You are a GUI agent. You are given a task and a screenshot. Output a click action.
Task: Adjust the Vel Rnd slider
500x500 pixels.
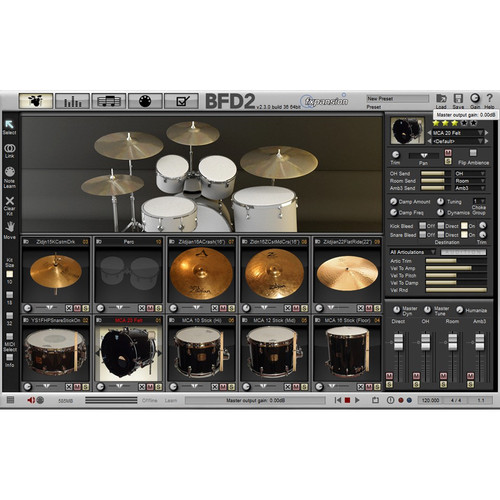coord(456,290)
